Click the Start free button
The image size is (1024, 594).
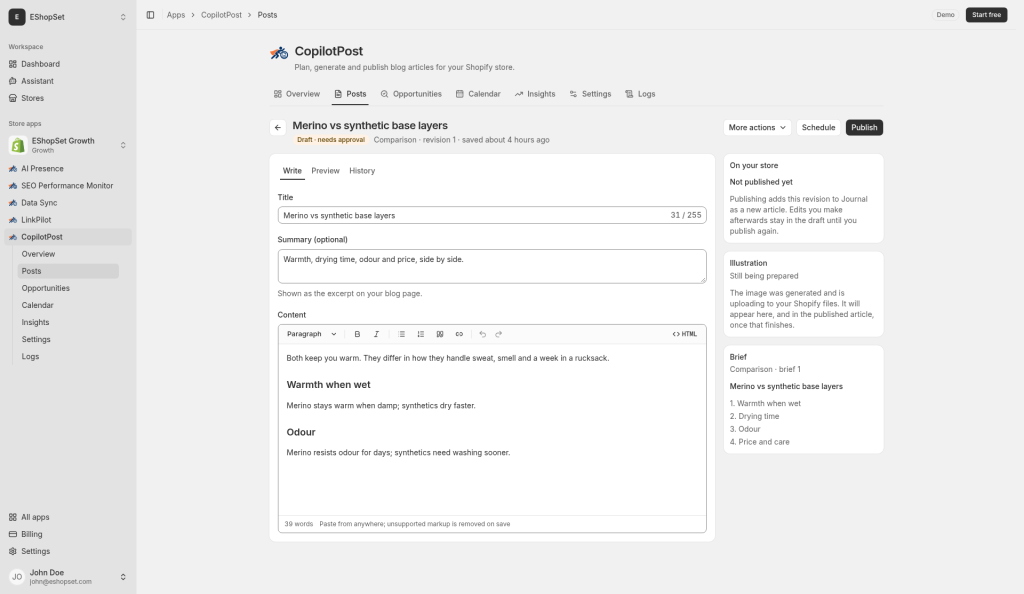(x=986, y=15)
